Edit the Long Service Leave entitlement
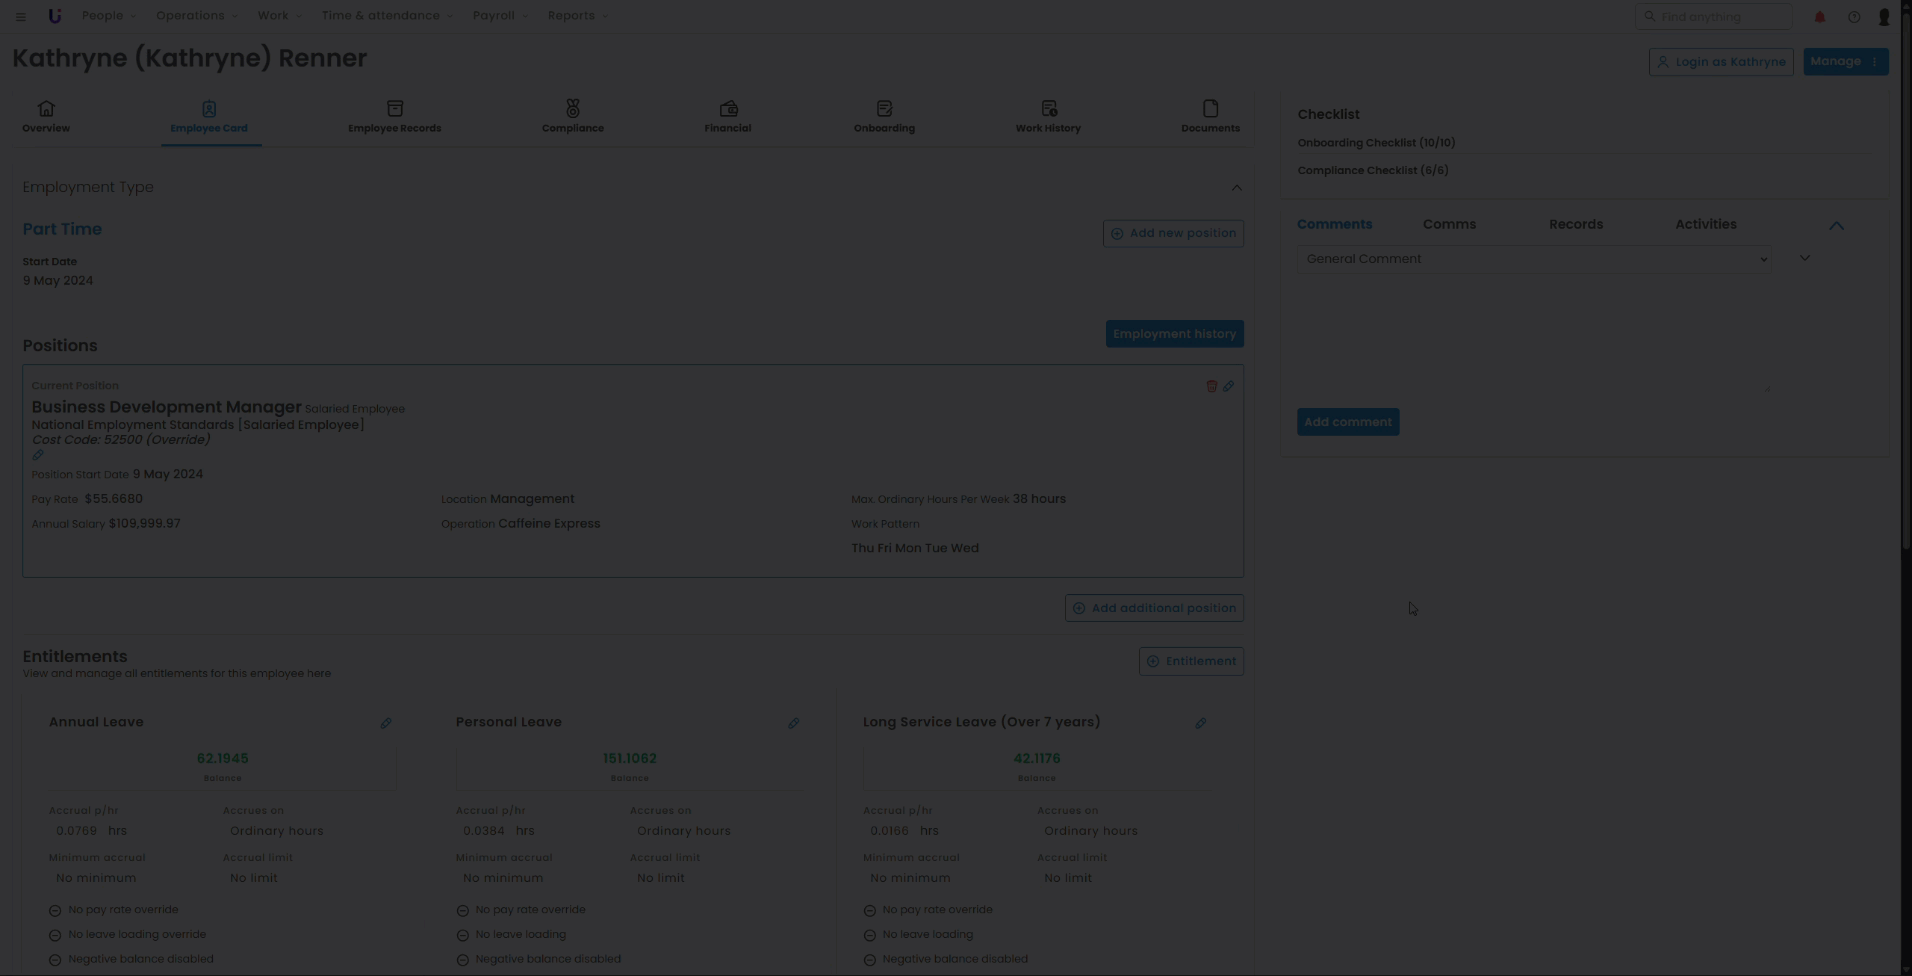Viewport: 1912px width, 976px height. pyautogui.click(x=1200, y=723)
